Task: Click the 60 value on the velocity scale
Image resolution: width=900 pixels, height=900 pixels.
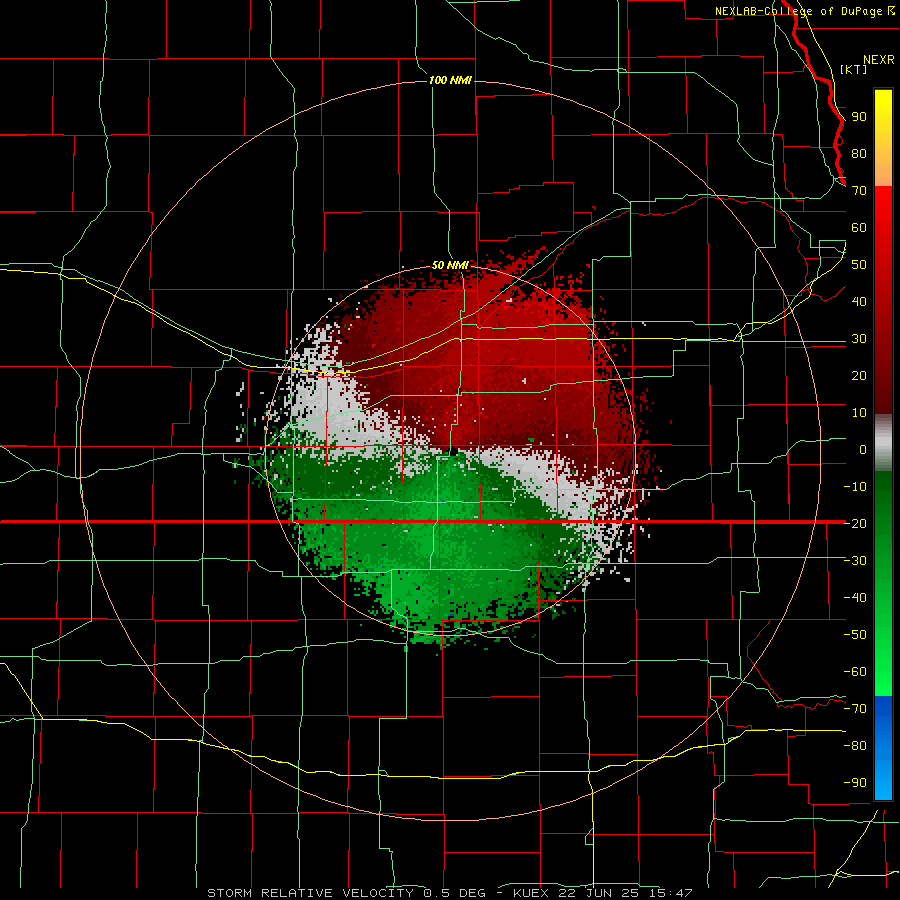Action: click(x=859, y=228)
